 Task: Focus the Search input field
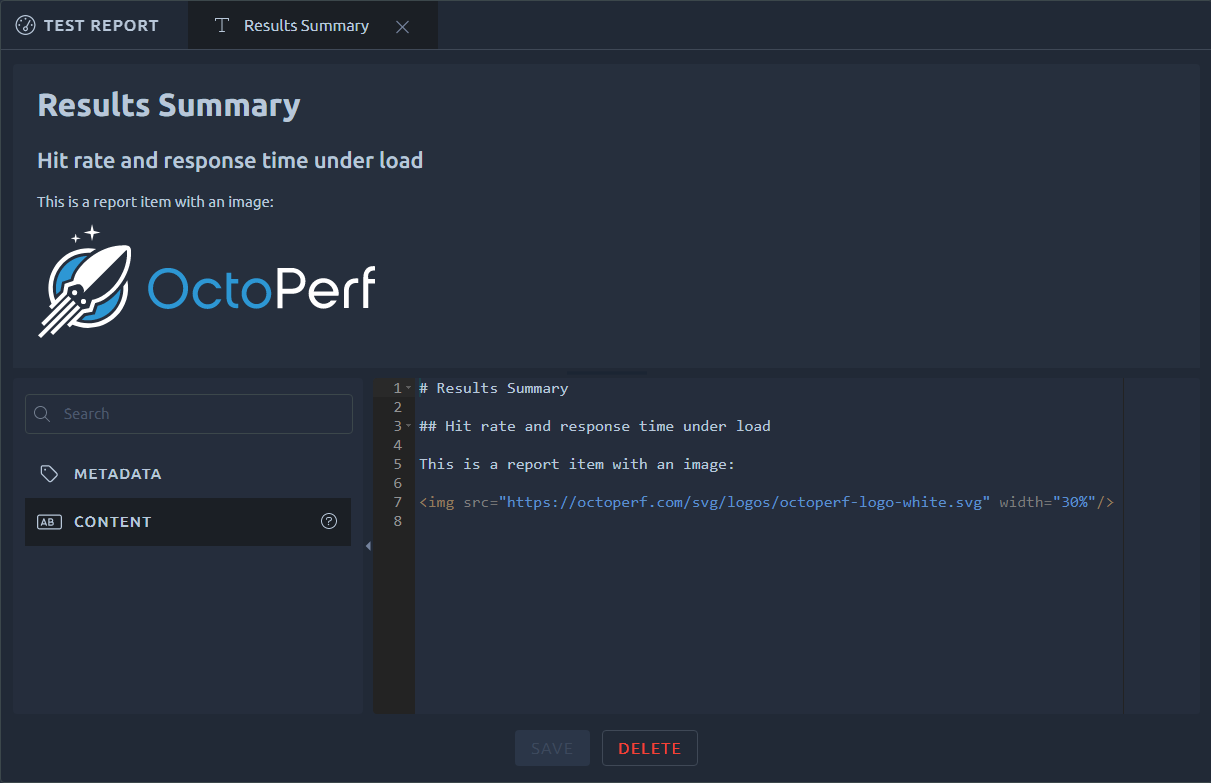tap(189, 414)
